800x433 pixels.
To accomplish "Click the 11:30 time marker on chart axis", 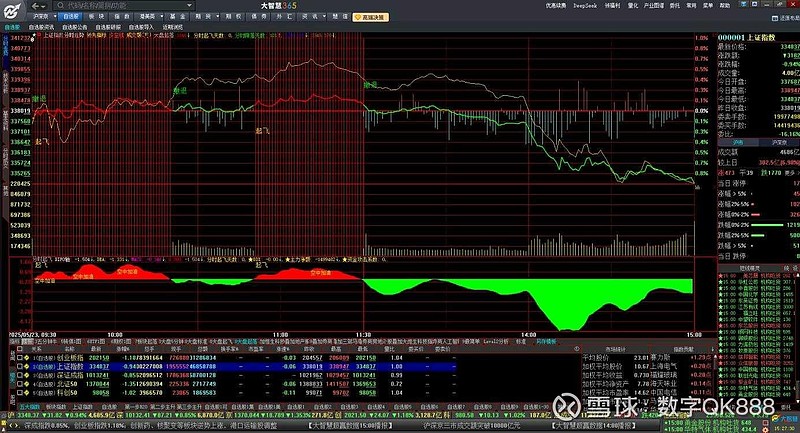I will 363,335.
